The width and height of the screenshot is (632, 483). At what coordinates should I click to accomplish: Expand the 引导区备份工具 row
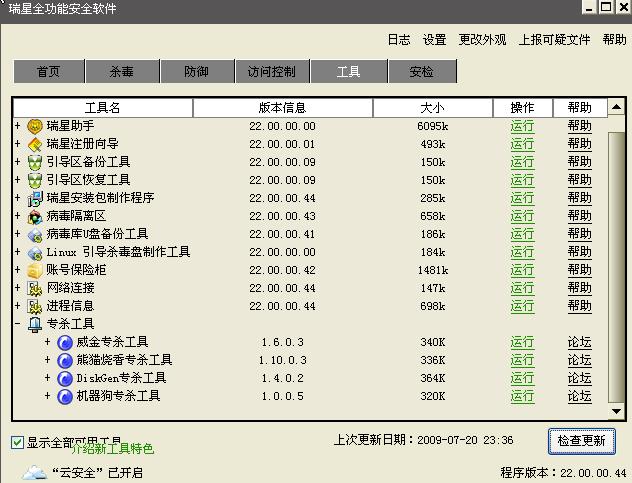(17, 162)
